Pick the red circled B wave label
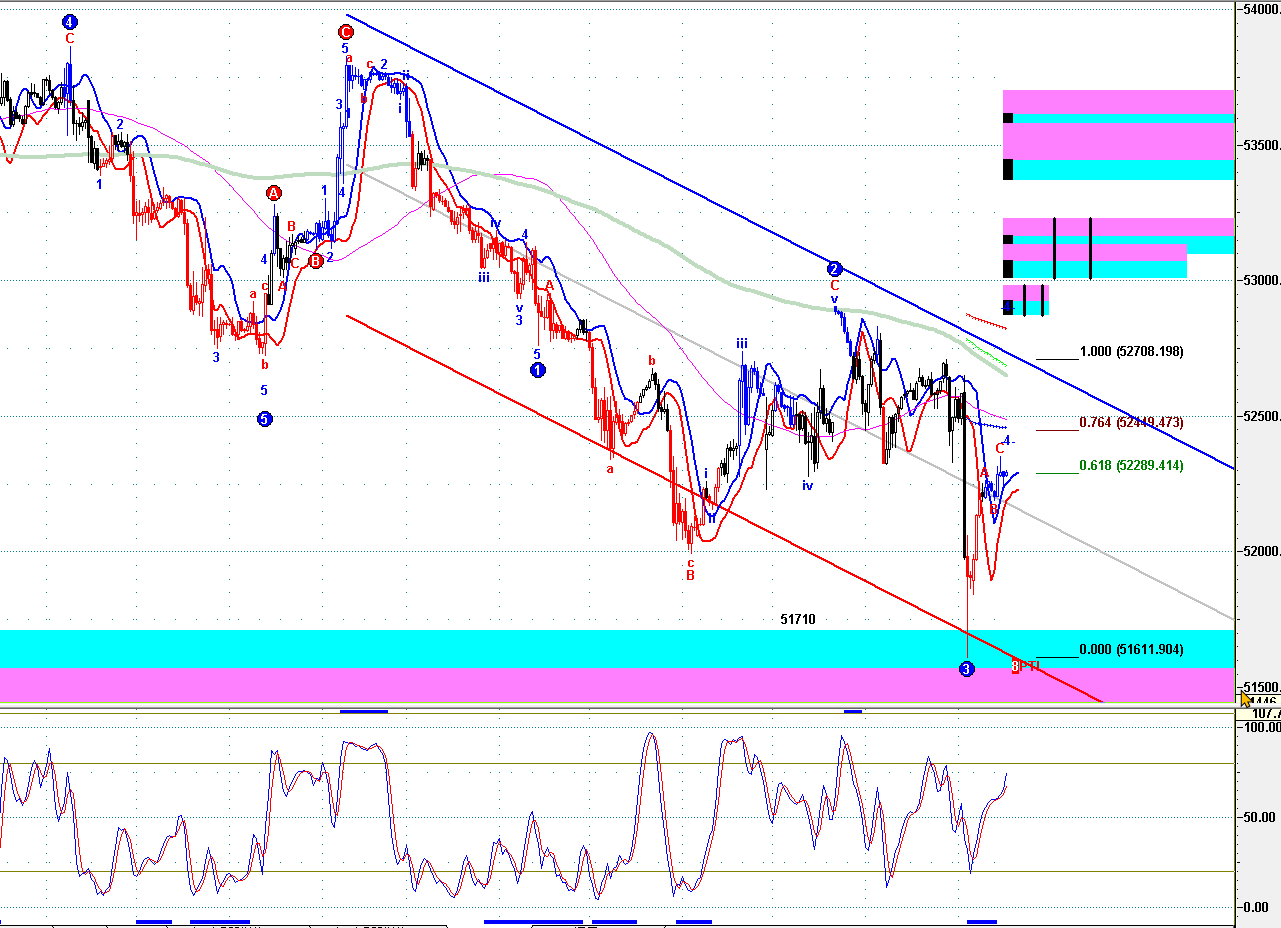The image size is (1281, 928). pos(315,261)
